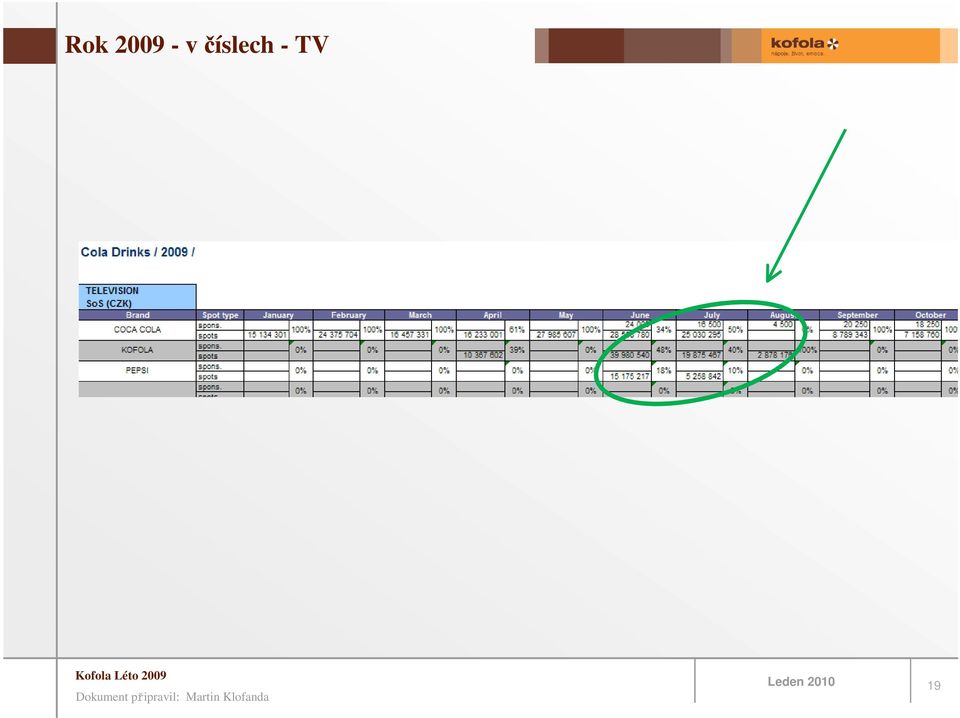Viewport: 960px width, 718px height.
Task: Click 'Dokument připravil: Martin Klofanda' footer line
Action: (172, 697)
